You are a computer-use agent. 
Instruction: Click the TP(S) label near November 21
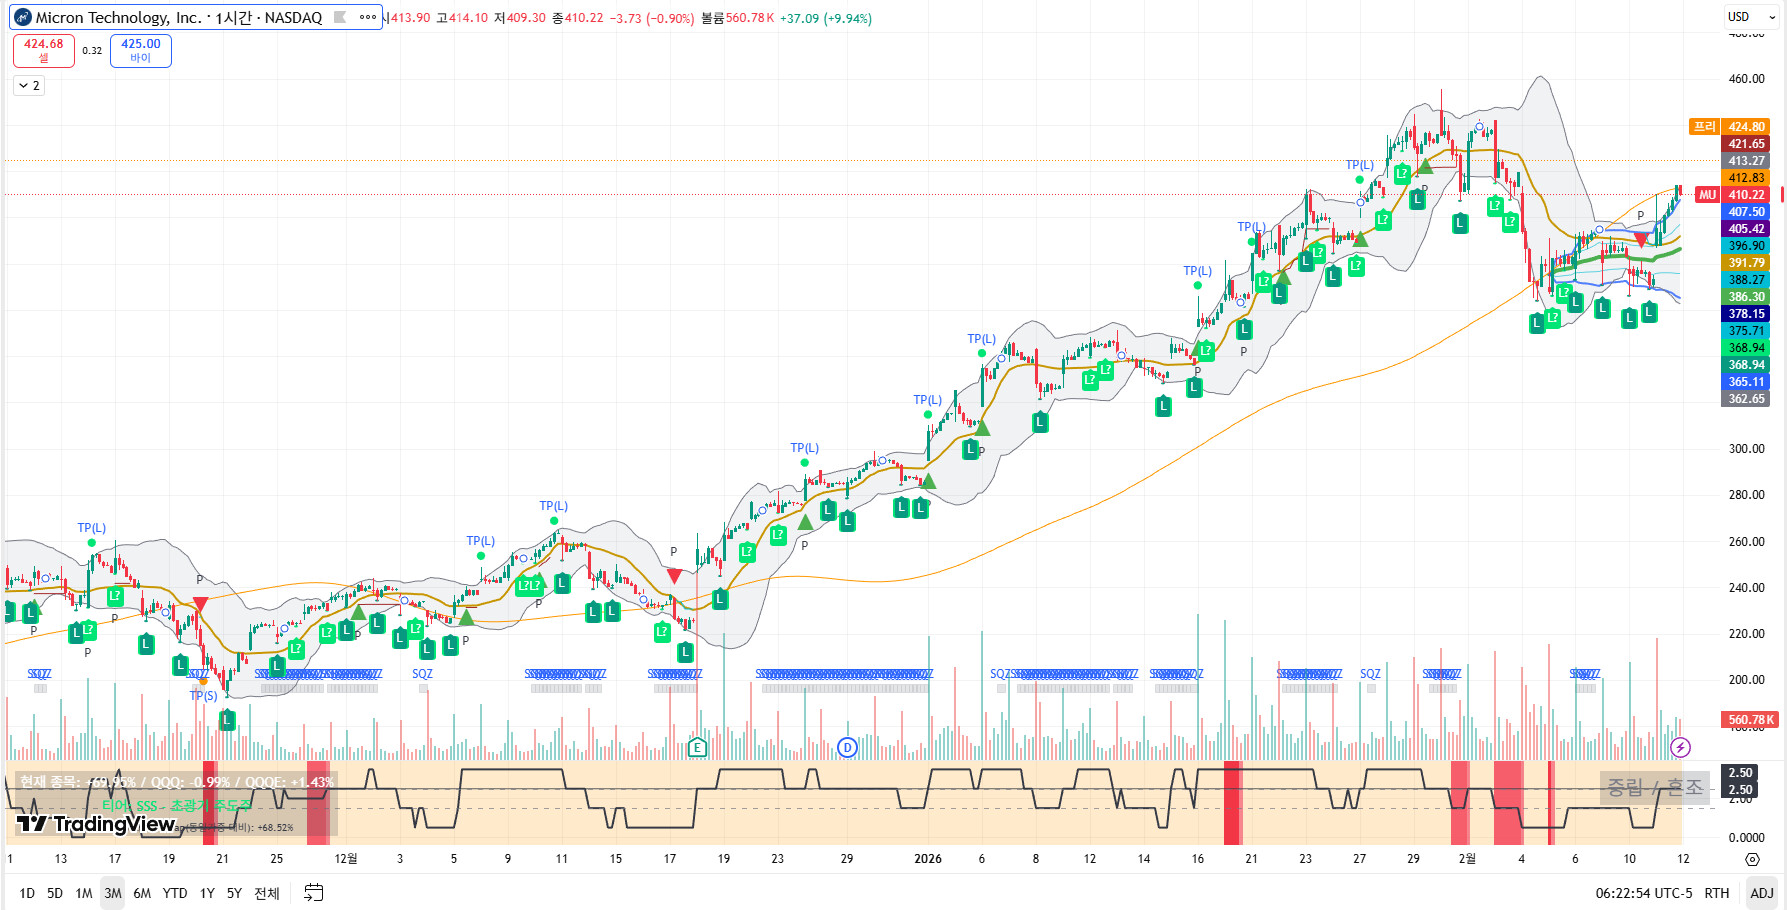click(x=203, y=695)
